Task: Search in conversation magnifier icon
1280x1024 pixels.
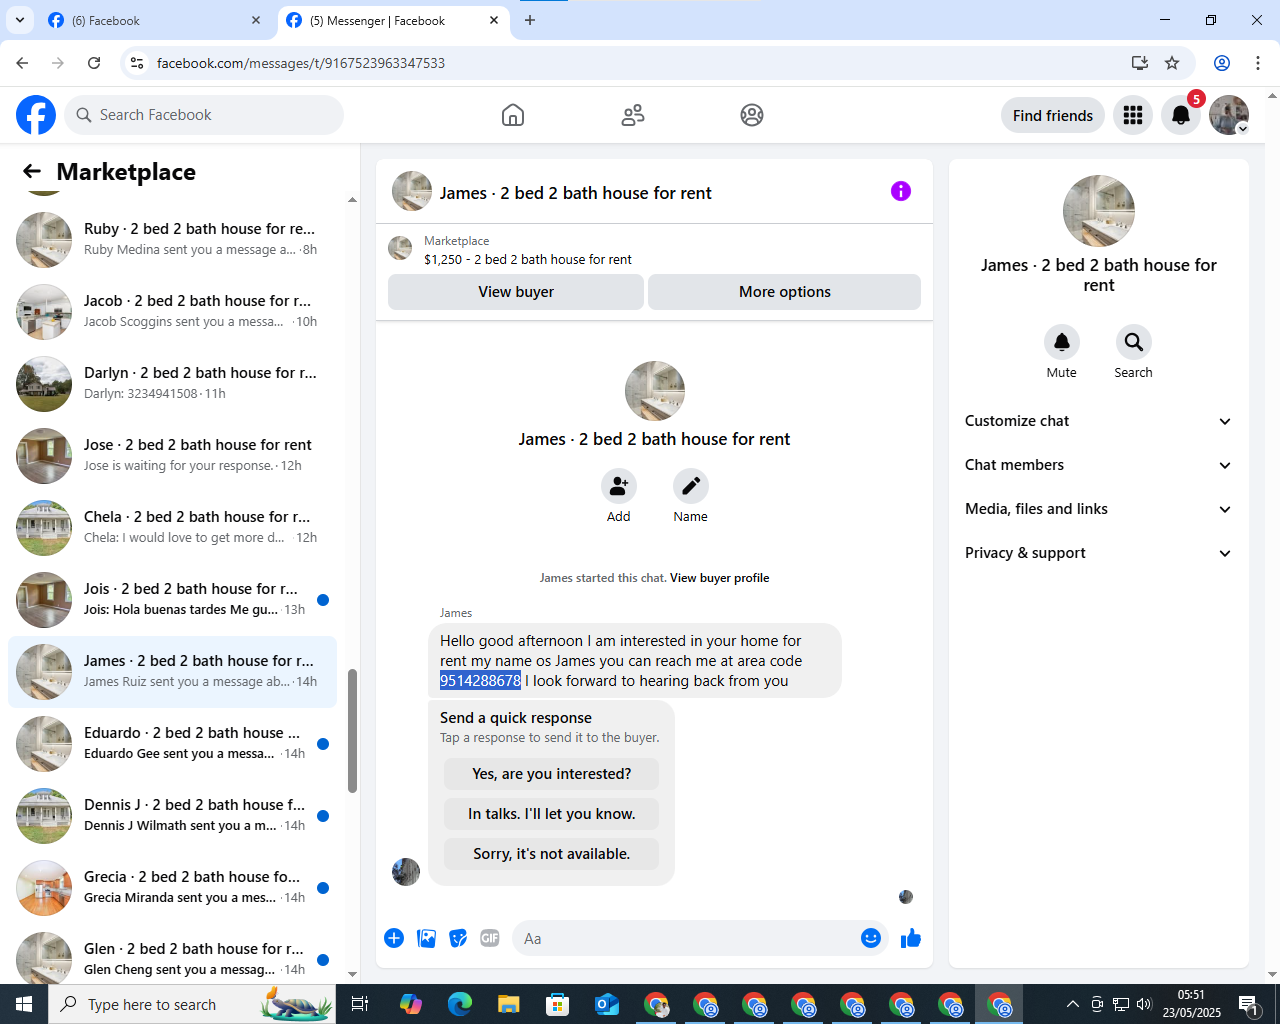Action: click(1133, 342)
